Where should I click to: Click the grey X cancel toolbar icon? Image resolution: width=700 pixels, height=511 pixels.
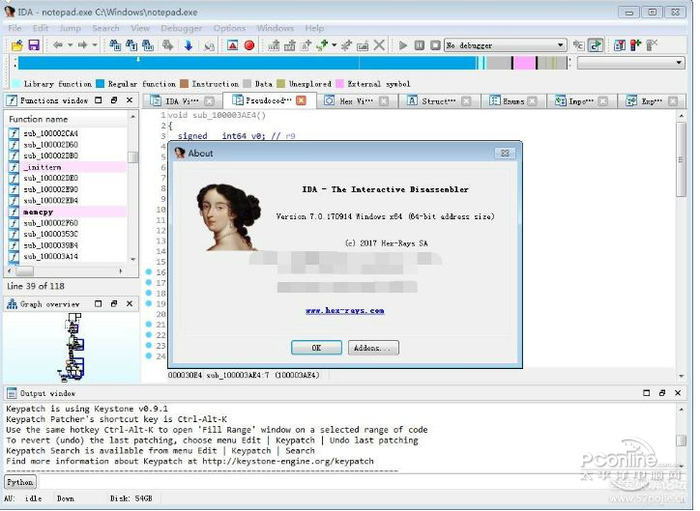click(x=379, y=45)
